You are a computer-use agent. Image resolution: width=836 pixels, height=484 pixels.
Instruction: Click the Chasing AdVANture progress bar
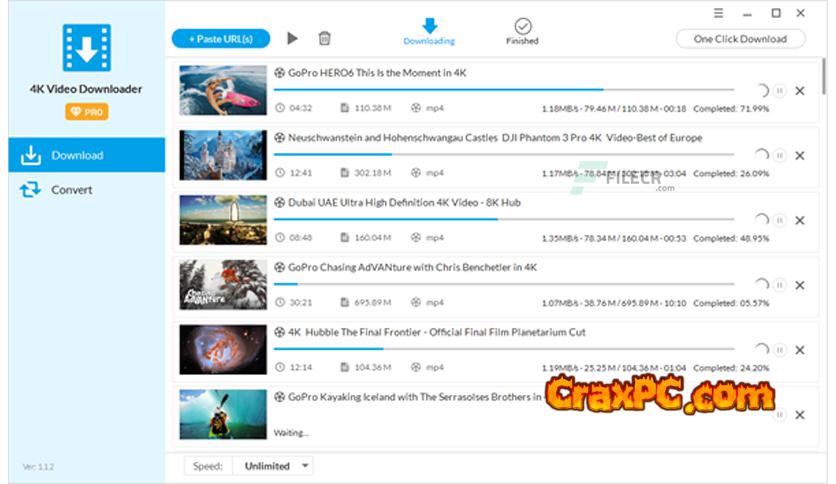[504, 284]
